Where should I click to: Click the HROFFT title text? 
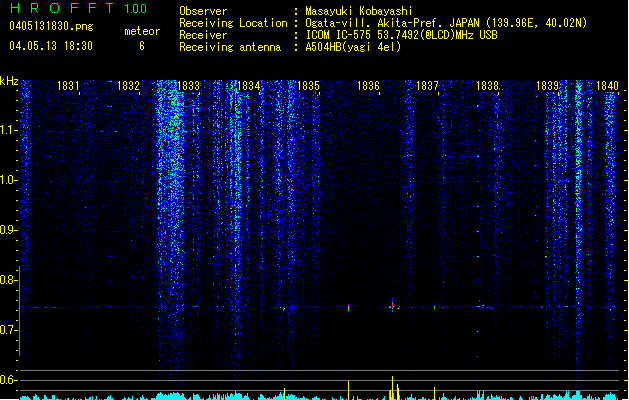pos(62,8)
